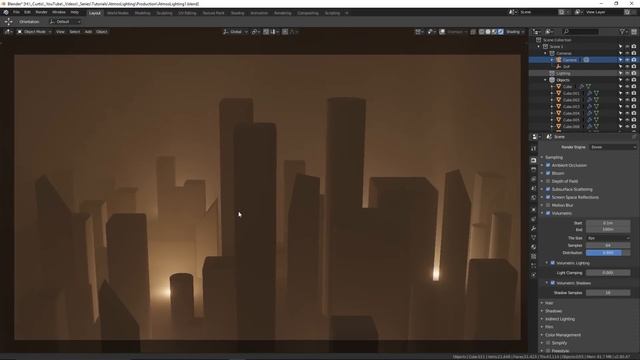Select wireframe viewport shading

pyautogui.click(x=482, y=32)
